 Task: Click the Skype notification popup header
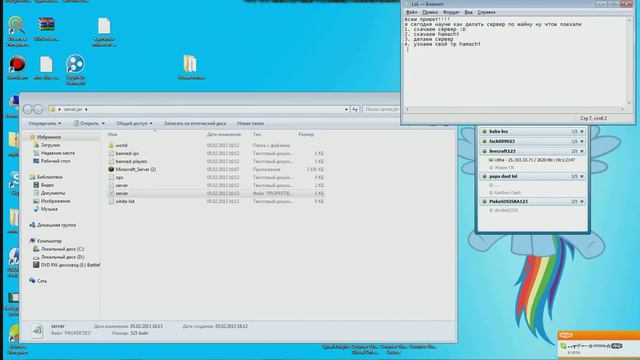point(599,335)
